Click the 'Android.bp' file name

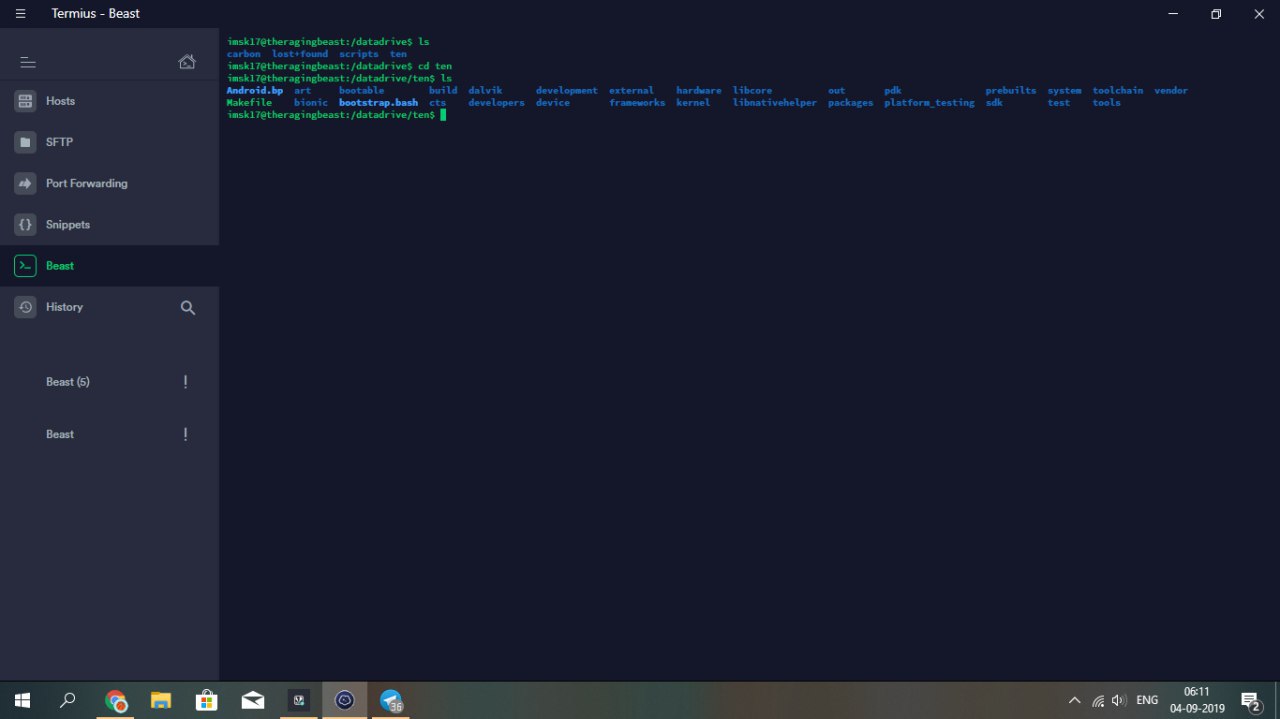point(255,90)
